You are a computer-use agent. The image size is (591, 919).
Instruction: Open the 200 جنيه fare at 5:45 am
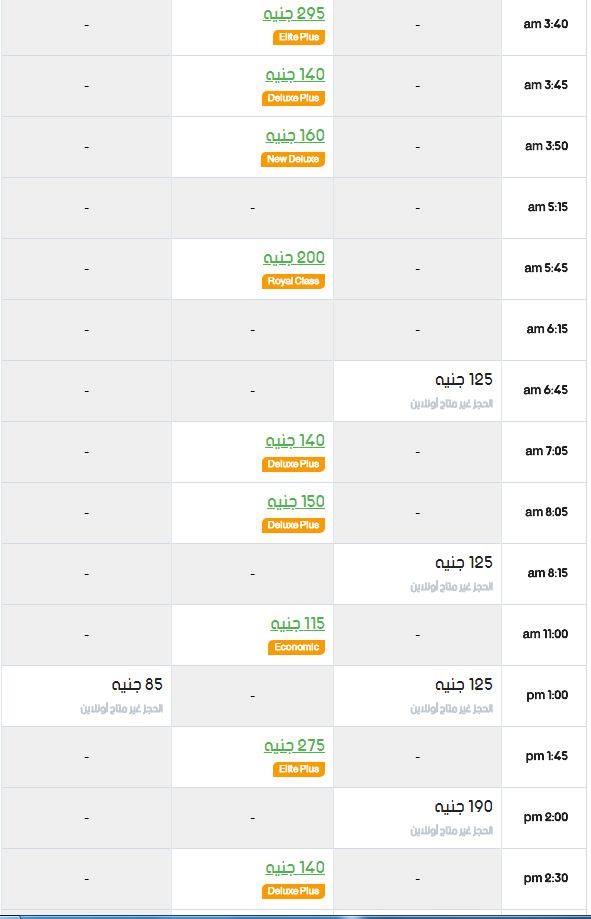pyautogui.click(x=294, y=257)
